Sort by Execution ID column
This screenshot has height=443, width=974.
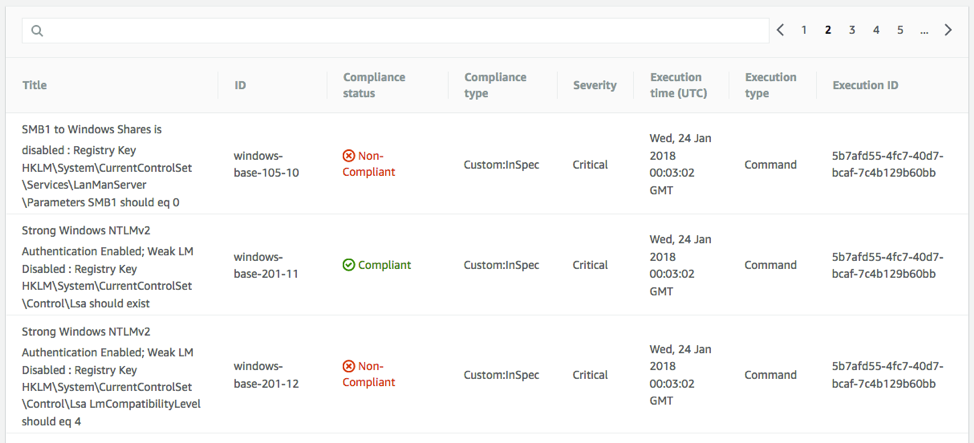click(x=865, y=85)
